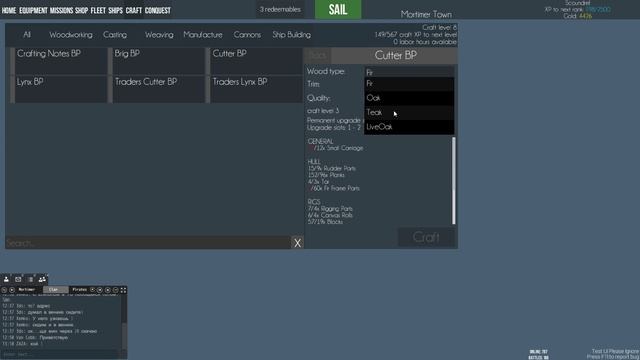Click the third round icon right of the Pirates chat tab
Viewport: 640px width, 360px height.
tap(108, 290)
